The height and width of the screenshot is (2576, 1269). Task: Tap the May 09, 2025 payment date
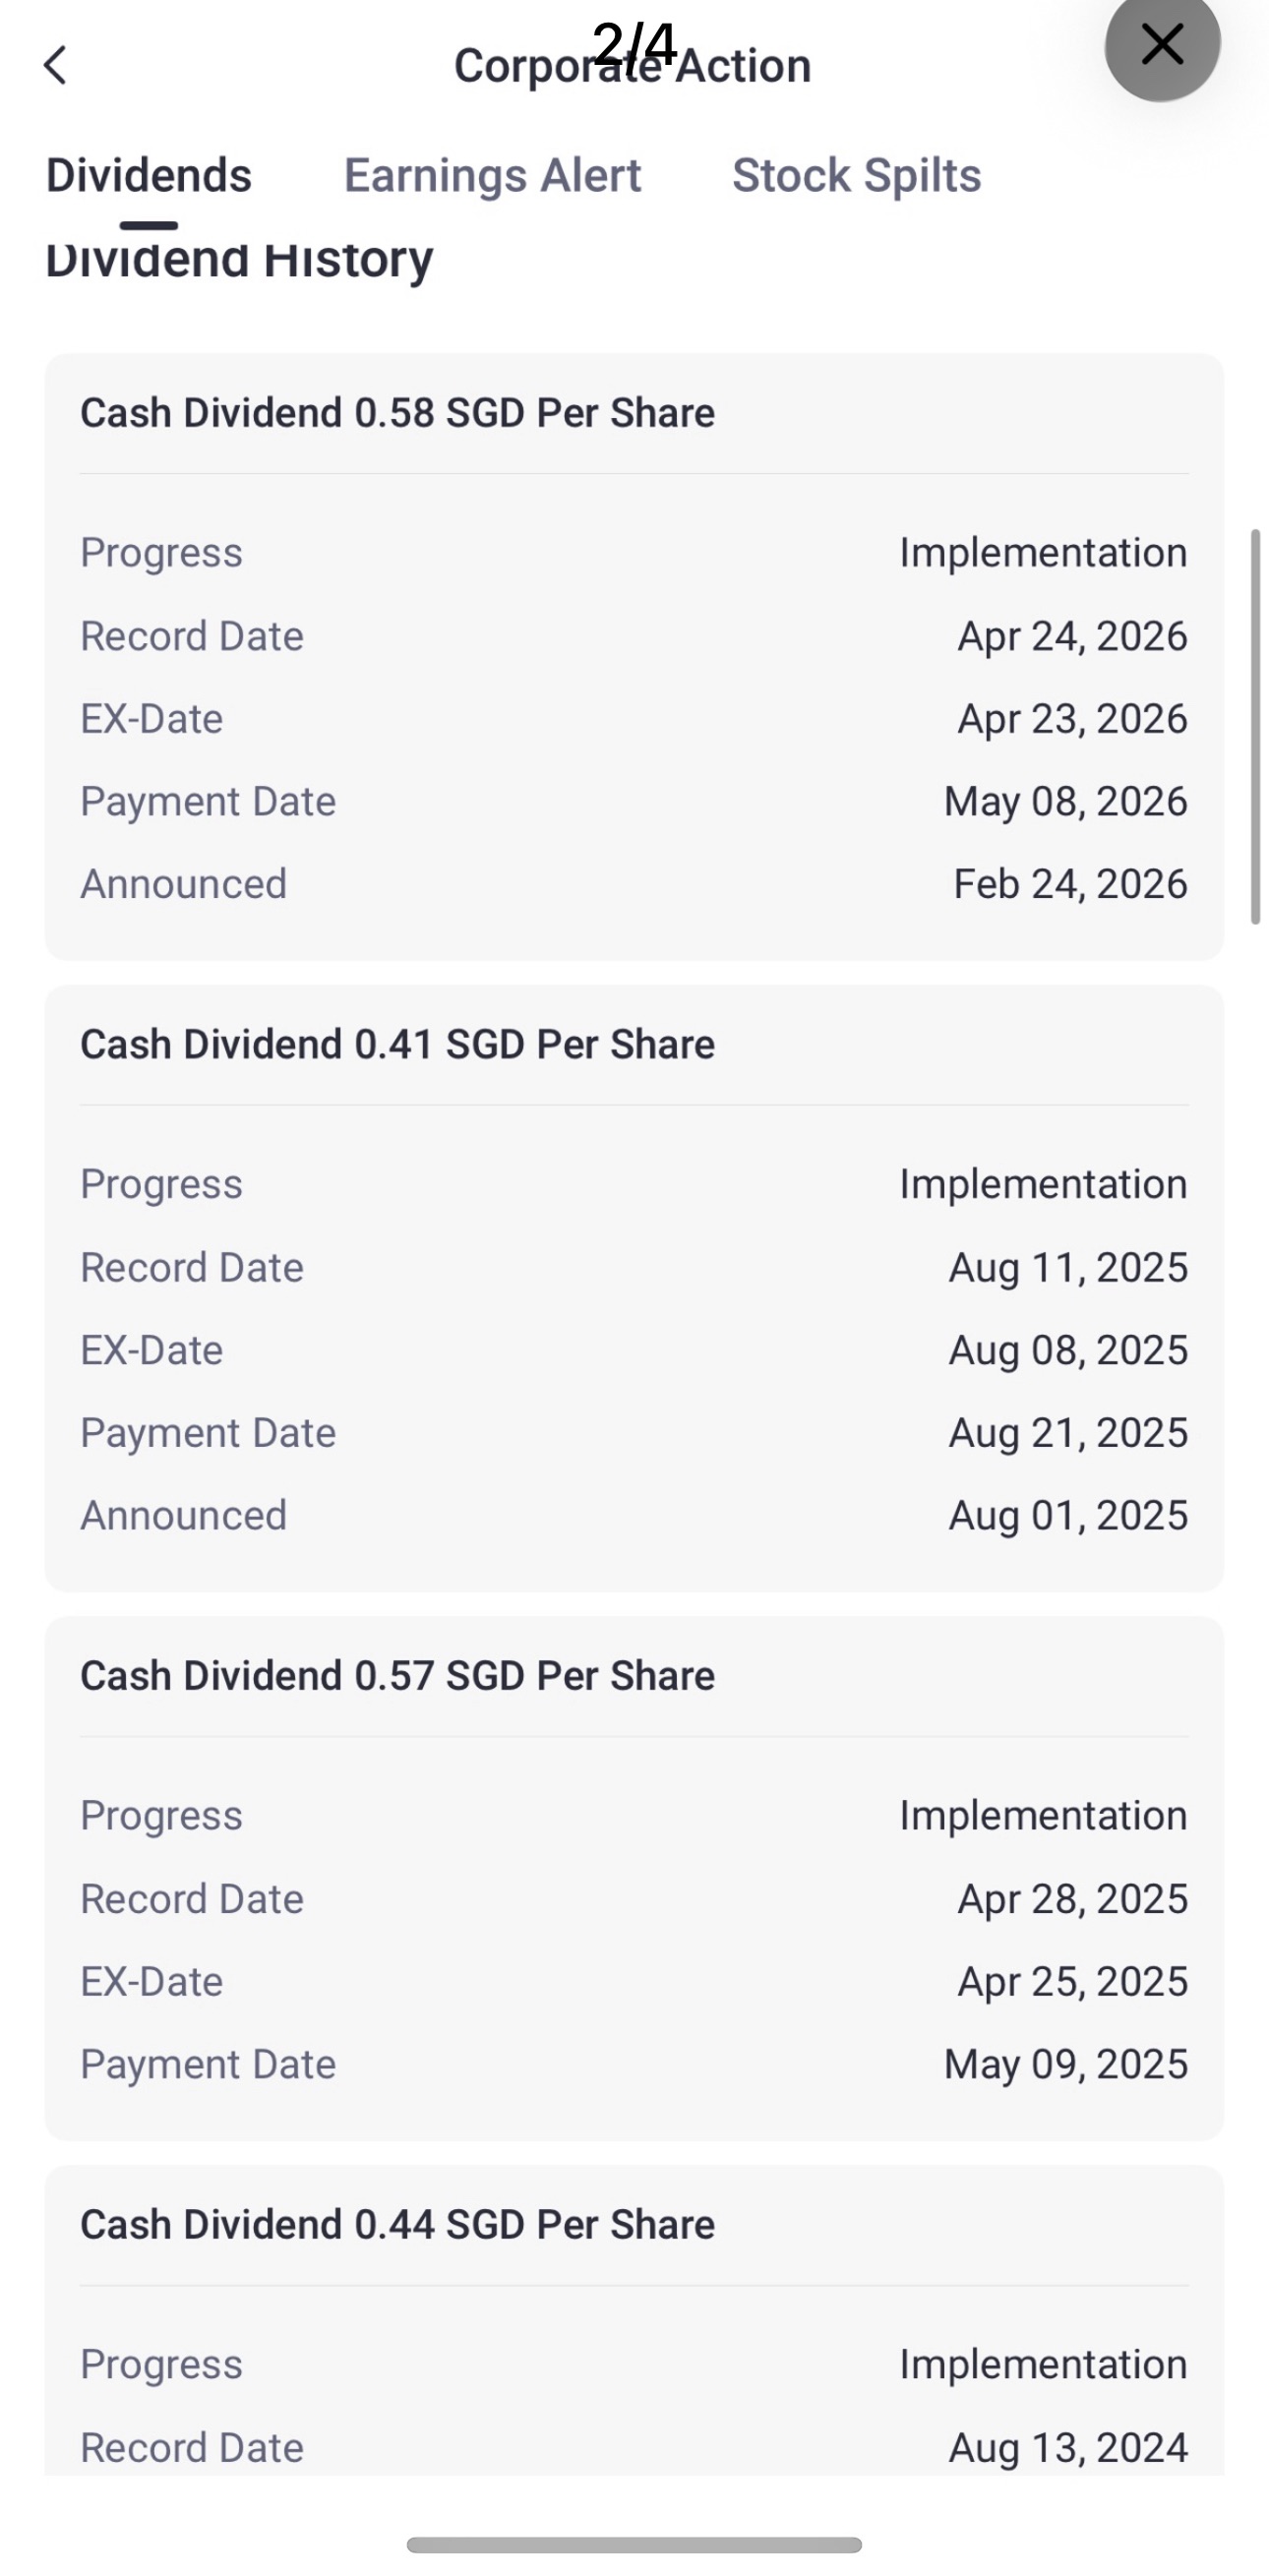(x=1066, y=2064)
